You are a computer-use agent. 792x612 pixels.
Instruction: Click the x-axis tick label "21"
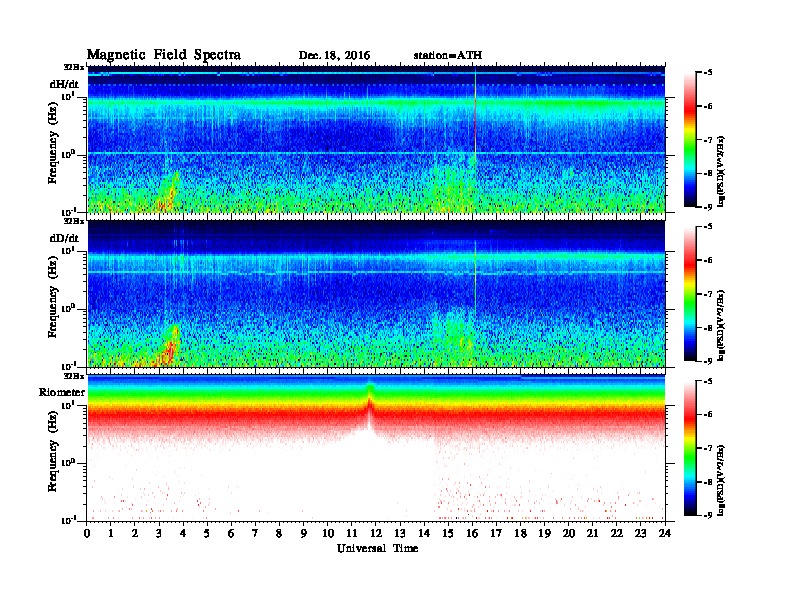592,533
